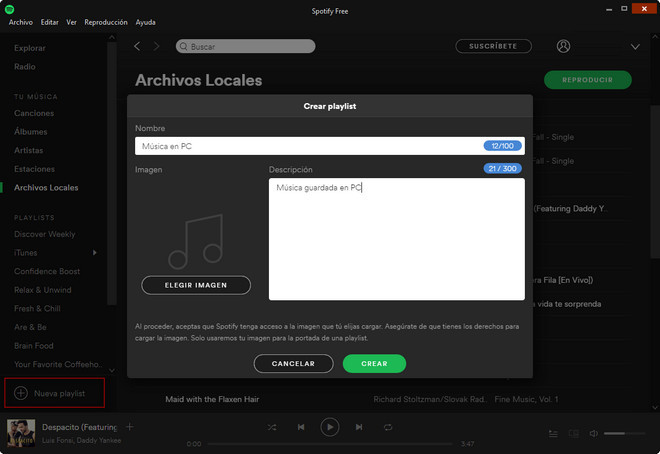Viewport: 660px width, 454px height.
Task: Skip to the previous track
Action: click(x=301, y=427)
